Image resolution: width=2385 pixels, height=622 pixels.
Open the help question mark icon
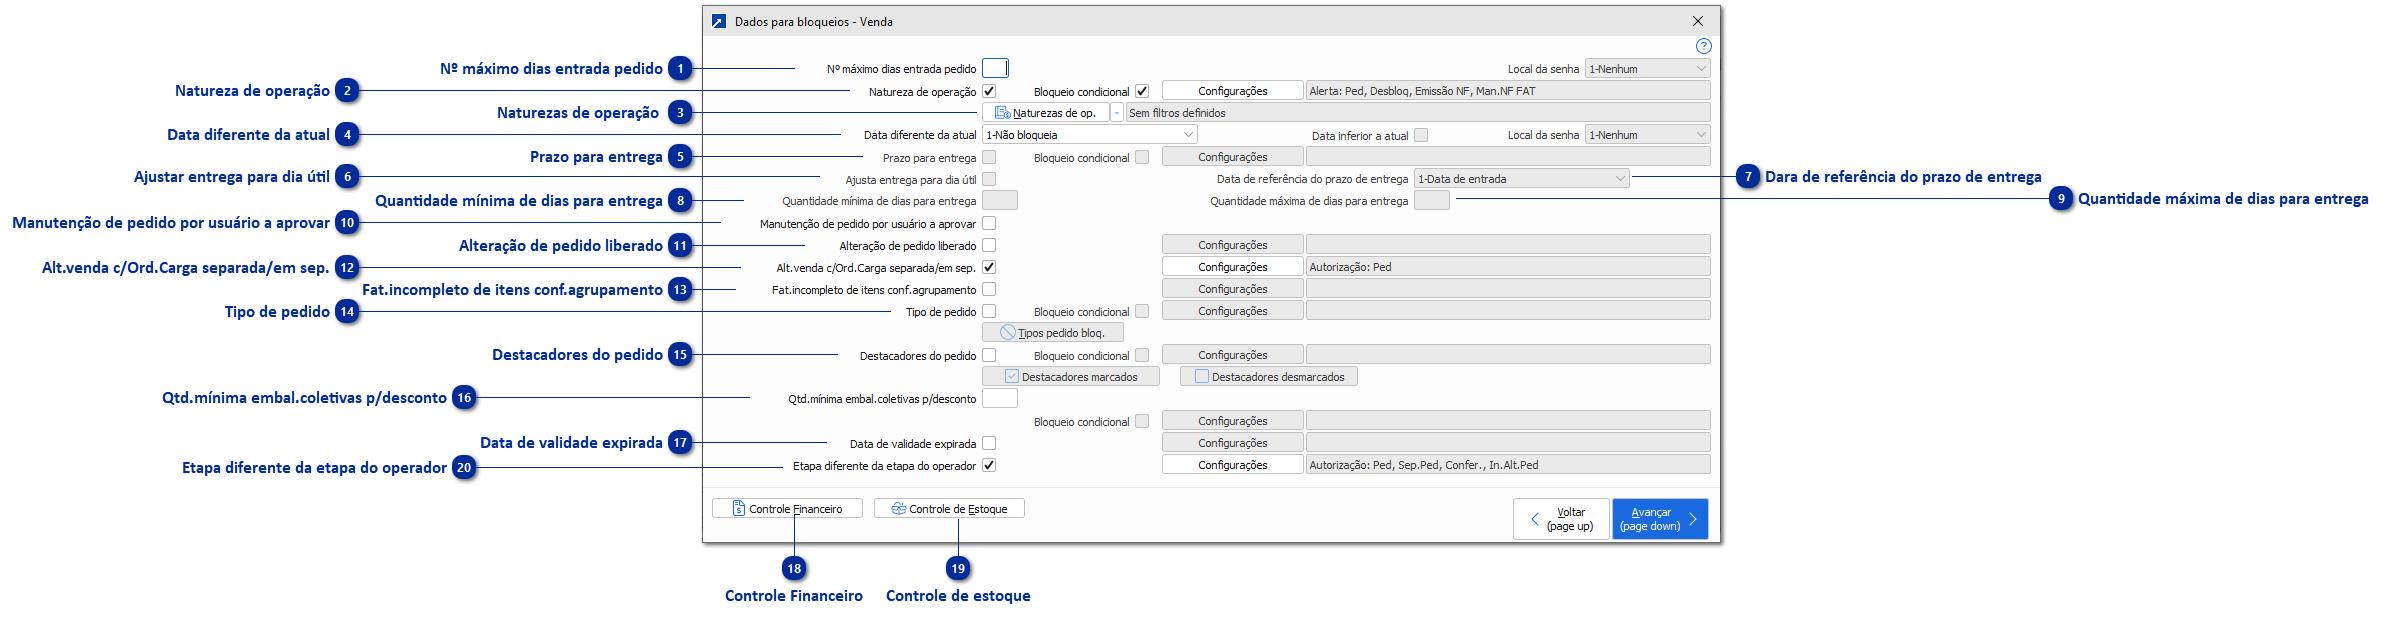1703,46
